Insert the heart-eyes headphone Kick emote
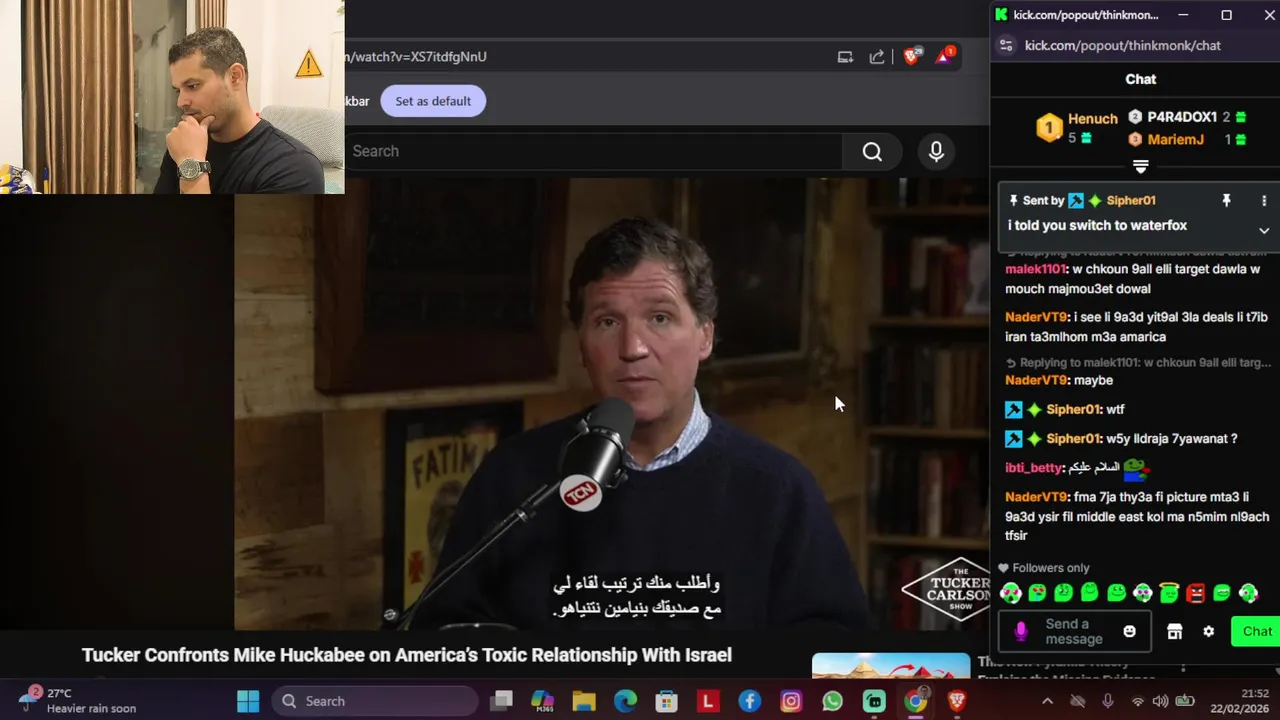Viewport: 1280px width, 720px height. (1010, 593)
